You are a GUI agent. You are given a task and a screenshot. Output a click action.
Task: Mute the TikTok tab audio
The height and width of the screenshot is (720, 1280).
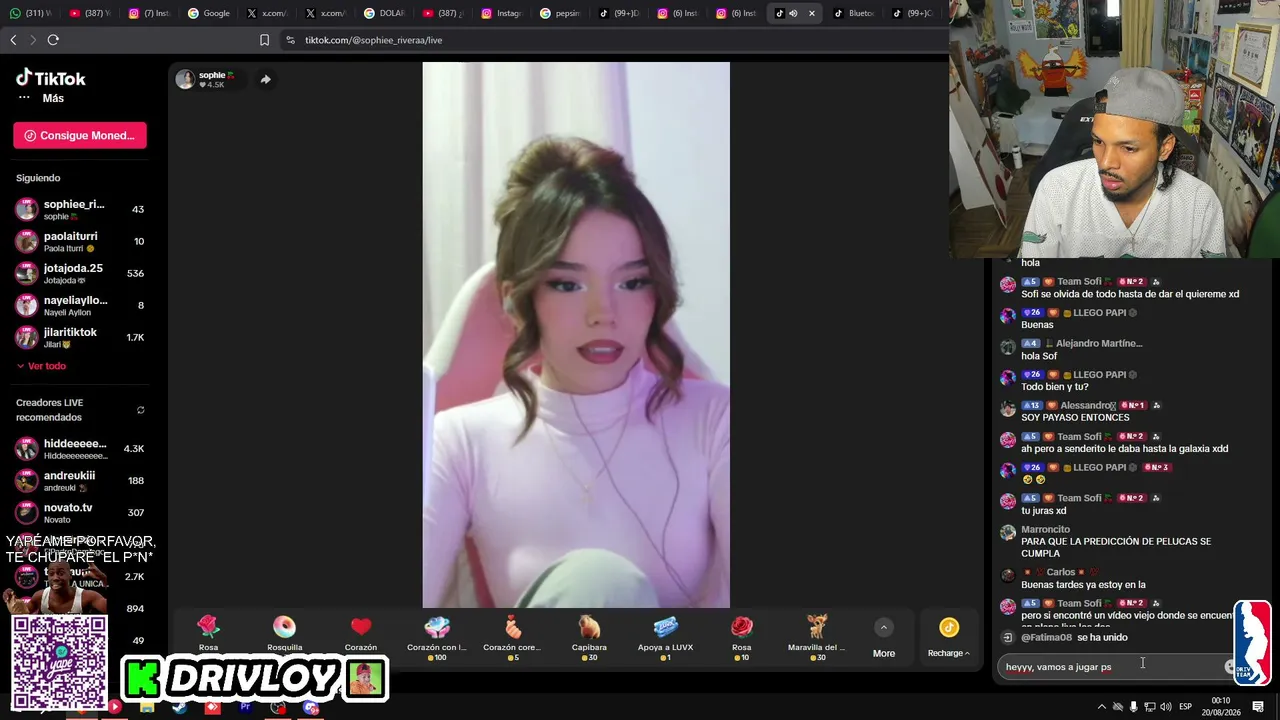click(x=793, y=13)
